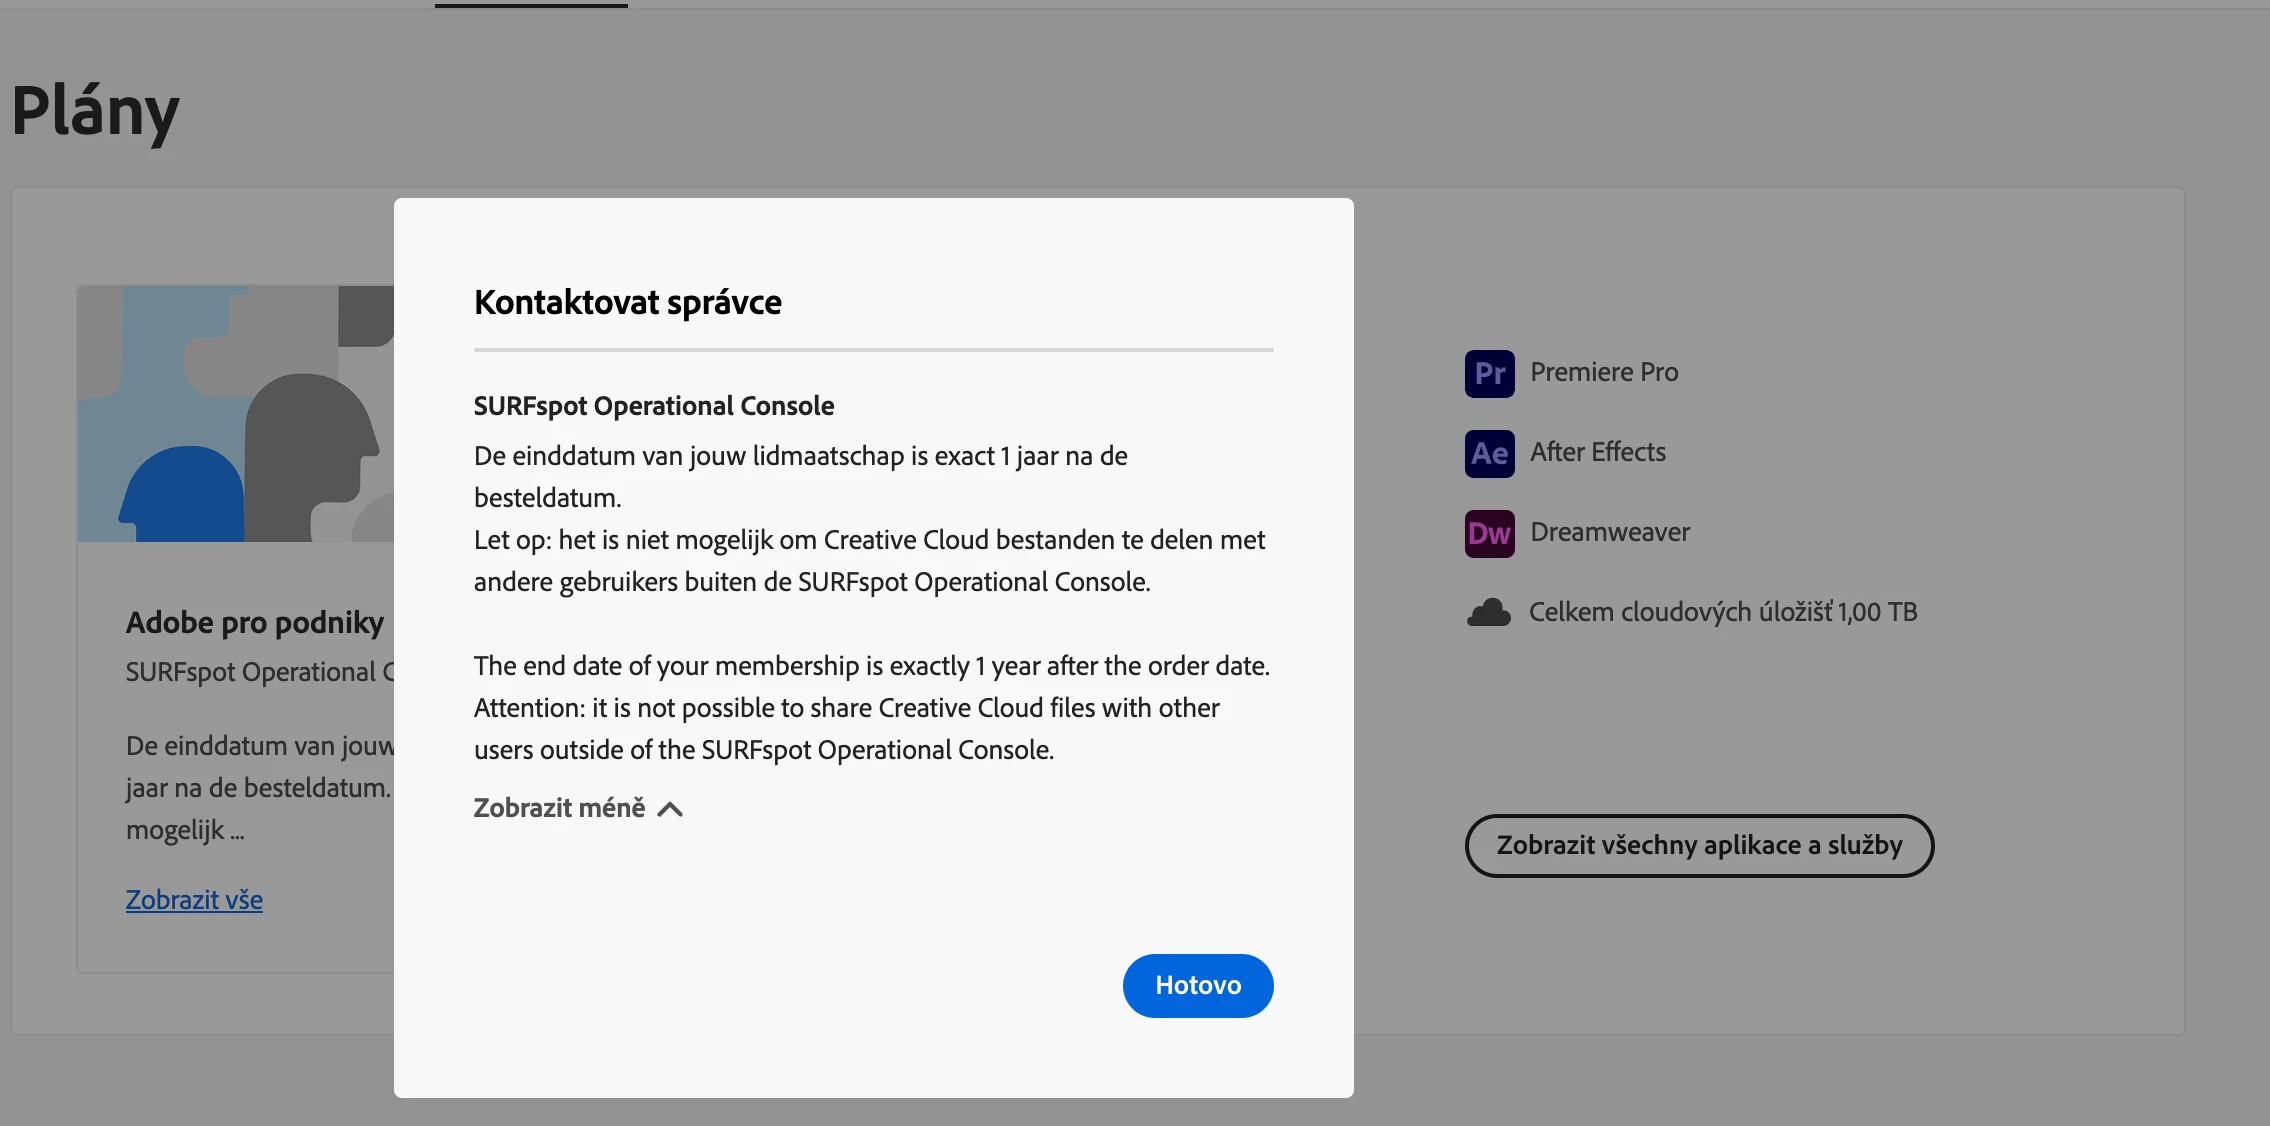Click the Kontaktovat správce dialog title
This screenshot has width=2270, height=1126.
627,302
